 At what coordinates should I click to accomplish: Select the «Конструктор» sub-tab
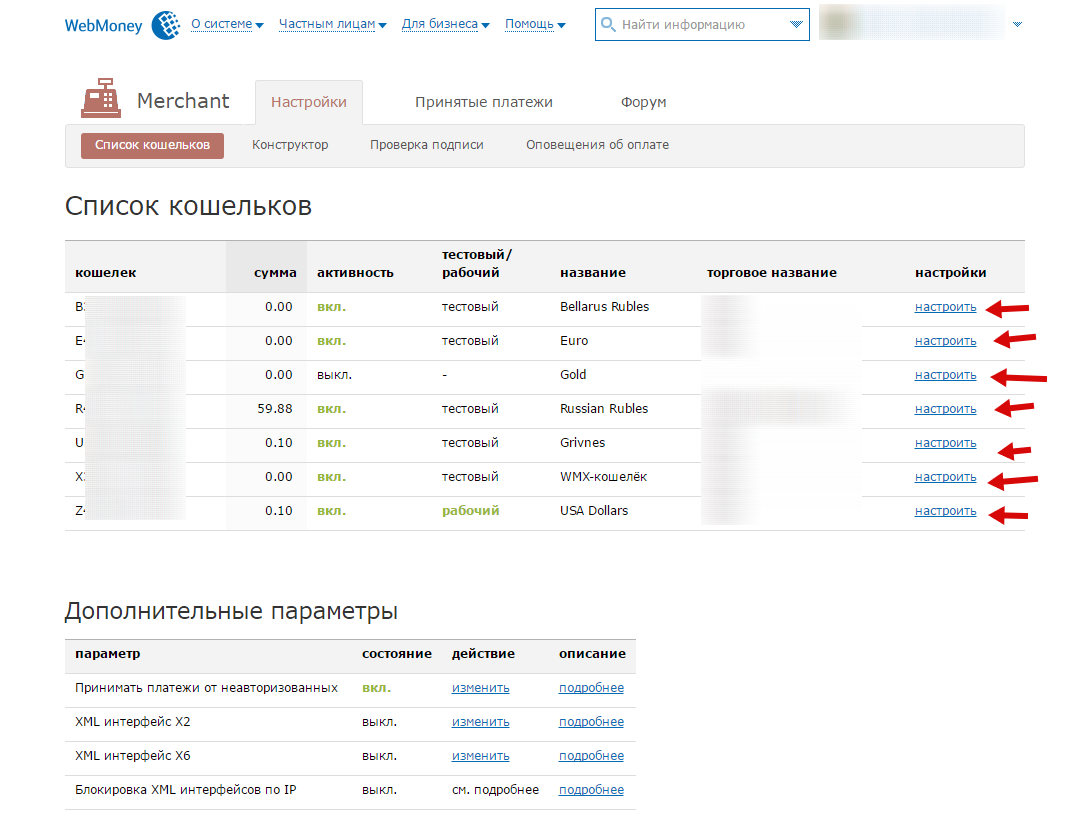coord(290,145)
